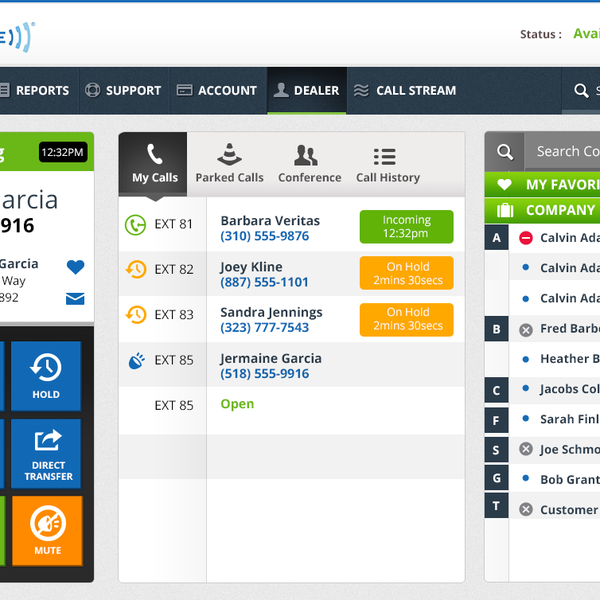The image size is (600, 600).
Task: Click the incoming call icon for EXT 81
Action: click(x=135, y=225)
